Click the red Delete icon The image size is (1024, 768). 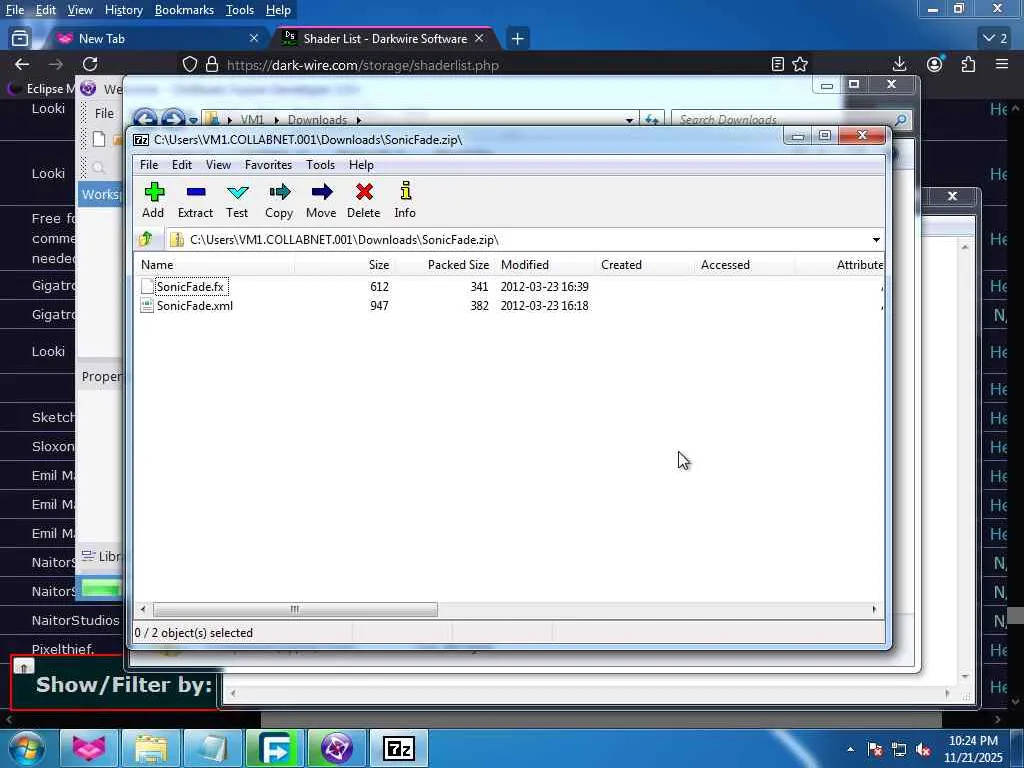(364, 200)
